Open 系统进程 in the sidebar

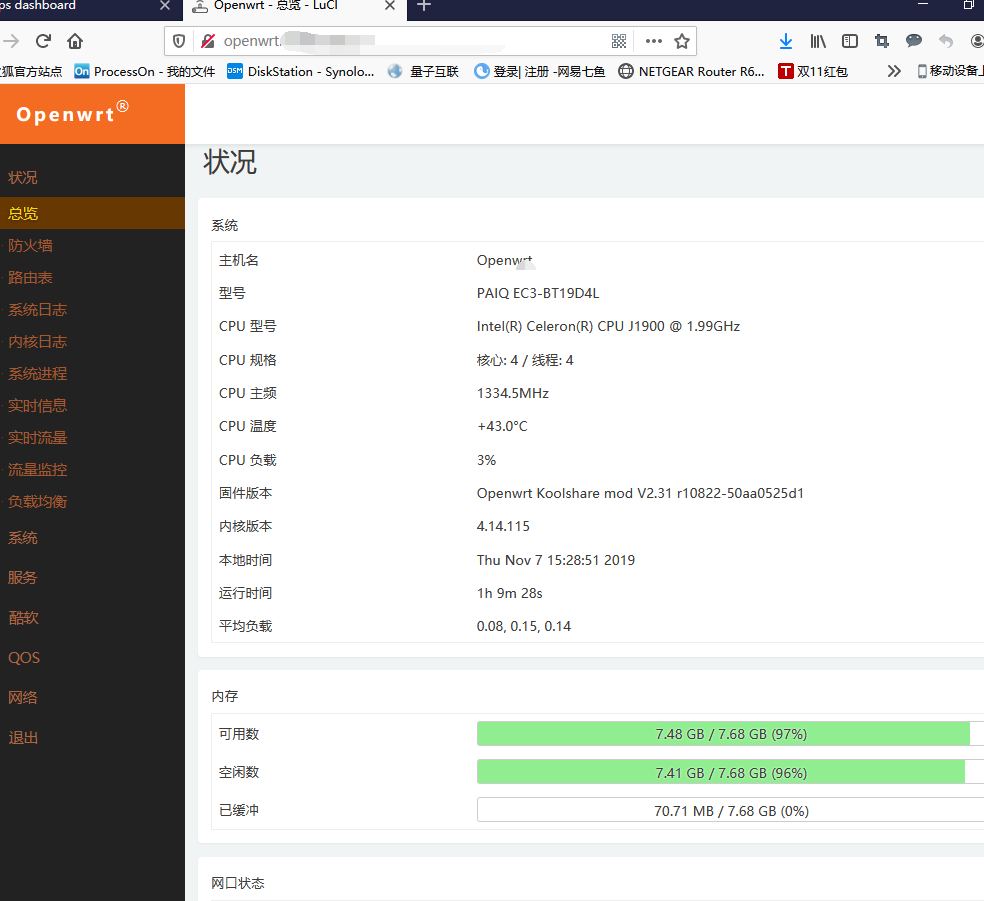pyautogui.click(x=38, y=374)
